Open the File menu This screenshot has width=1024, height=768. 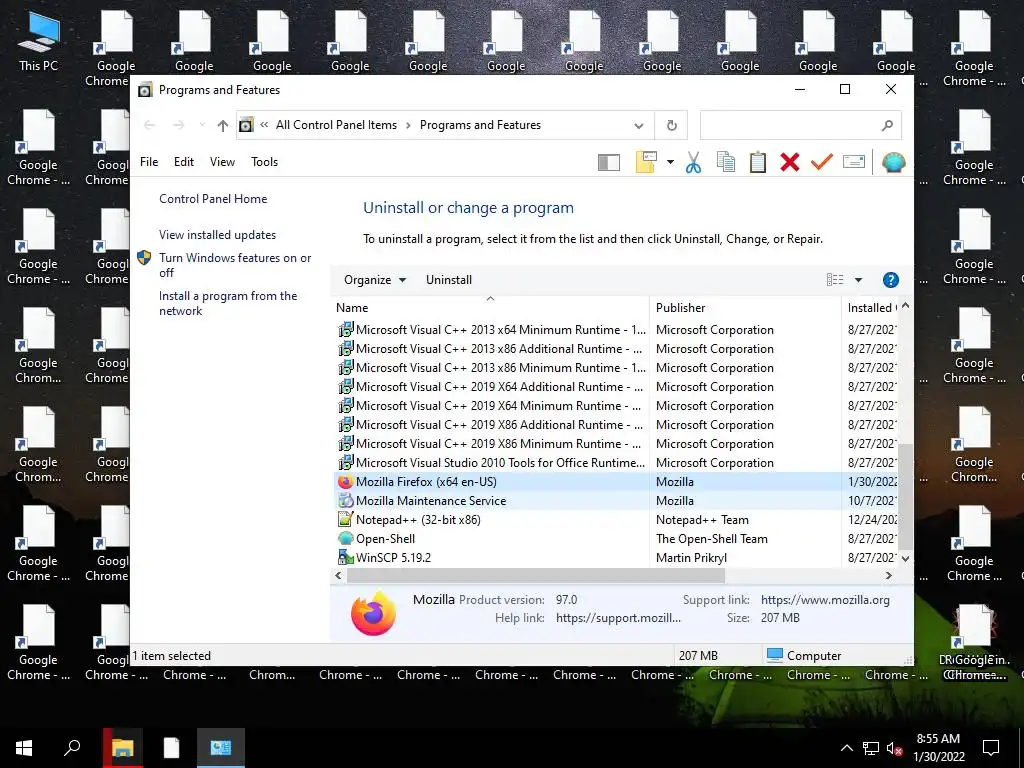click(x=149, y=162)
